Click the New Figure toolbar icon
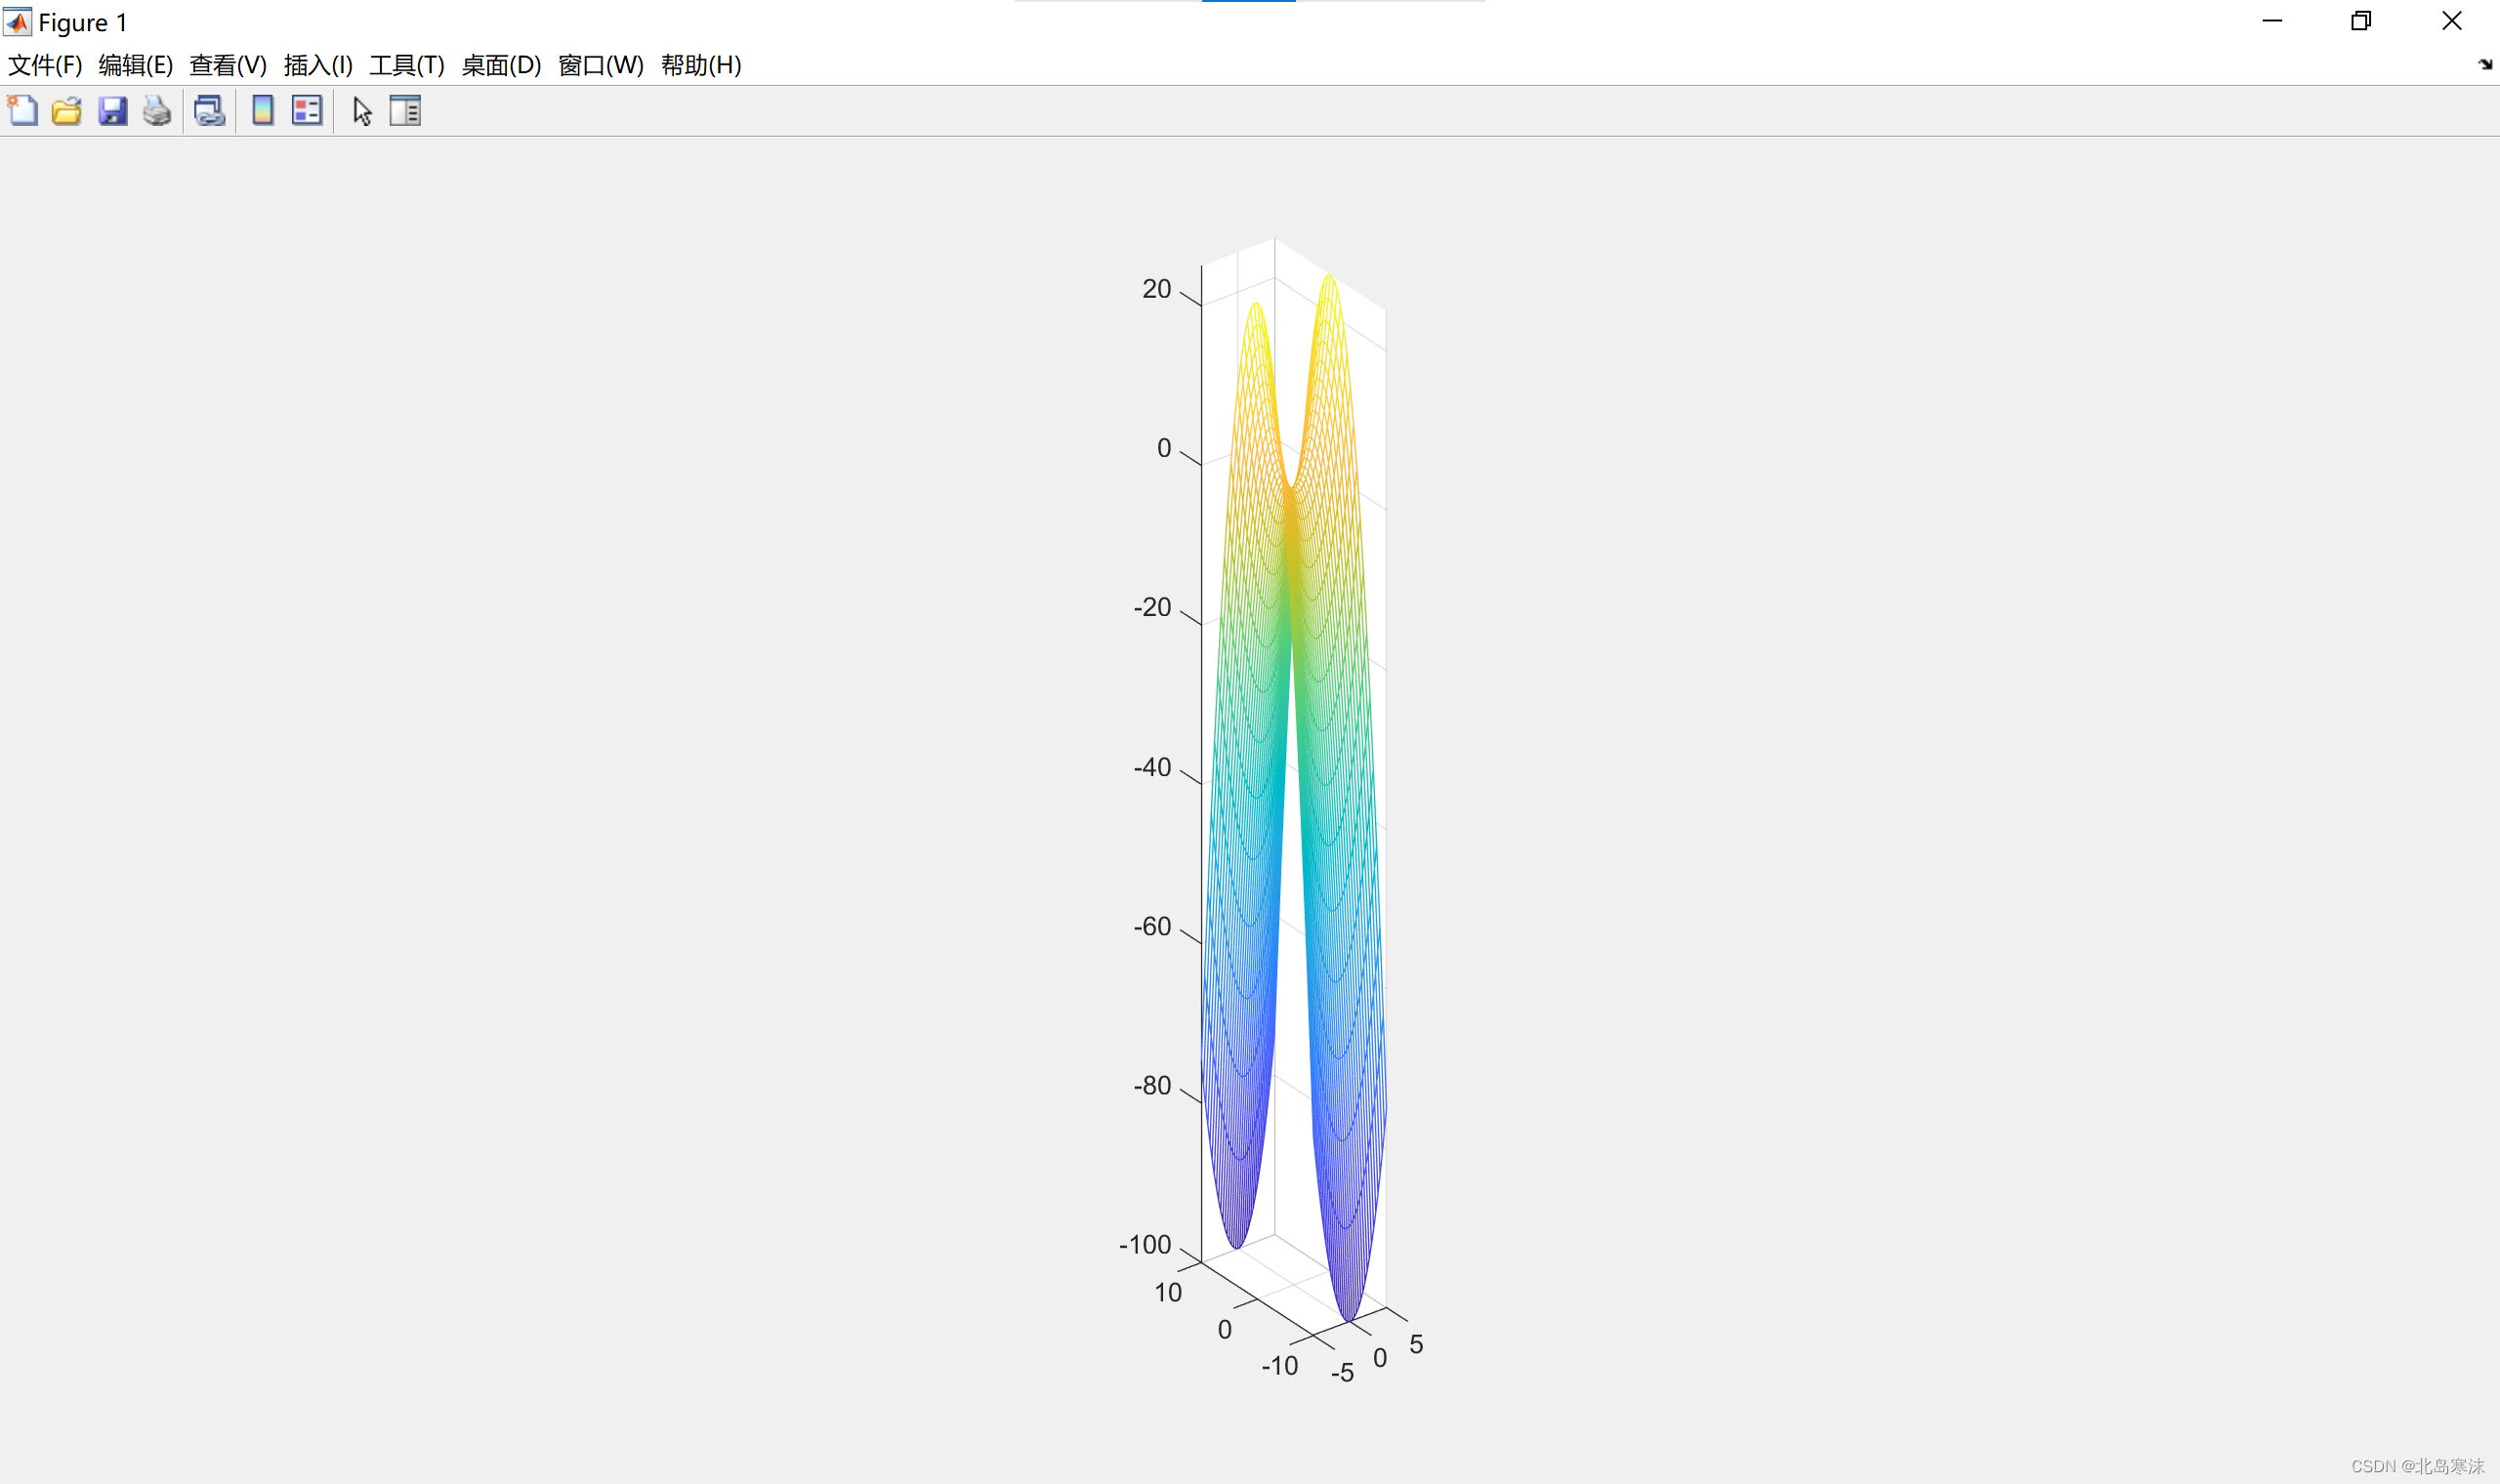This screenshot has width=2500, height=1484. pos(22,110)
